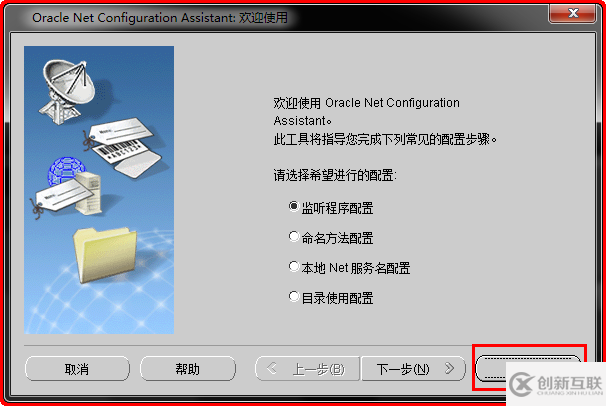Image resolution: width=606 pixels, height=406 pixels.
Task: Proceed using the 下一步(N) label
Action: tap(403, 369)
